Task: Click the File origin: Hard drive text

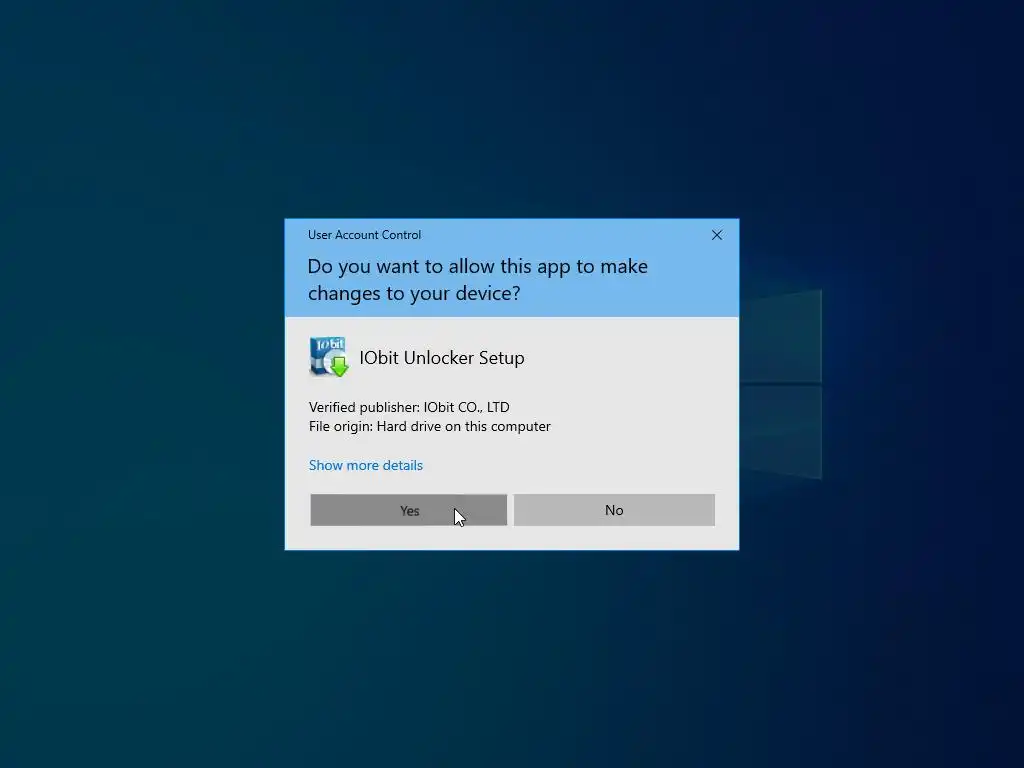Action: 430,426
